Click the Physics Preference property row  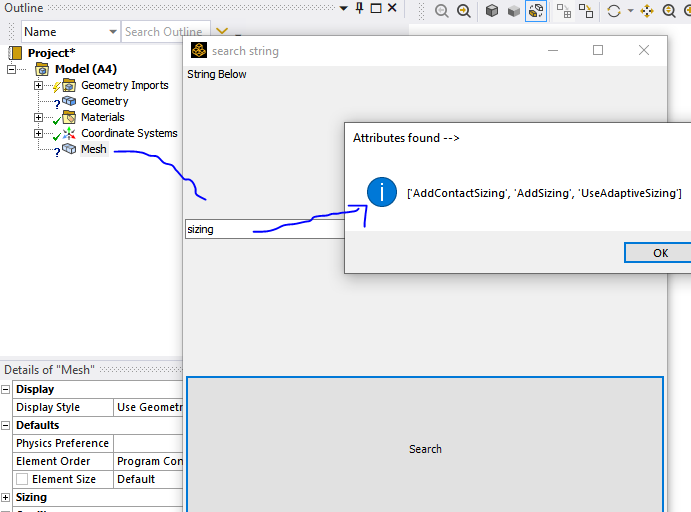pyautogui.click(x=98, y=443)
